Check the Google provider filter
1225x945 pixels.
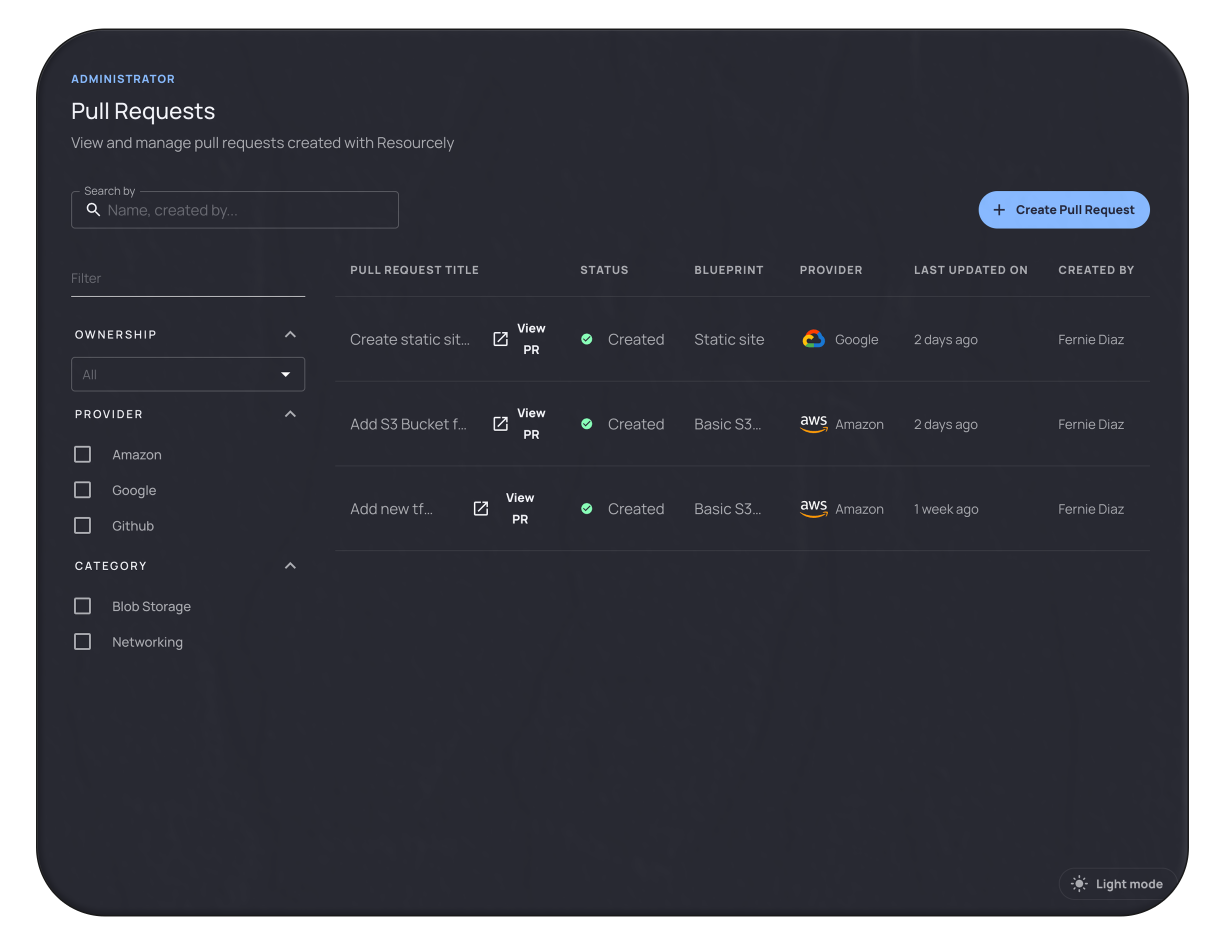[83, 490]
